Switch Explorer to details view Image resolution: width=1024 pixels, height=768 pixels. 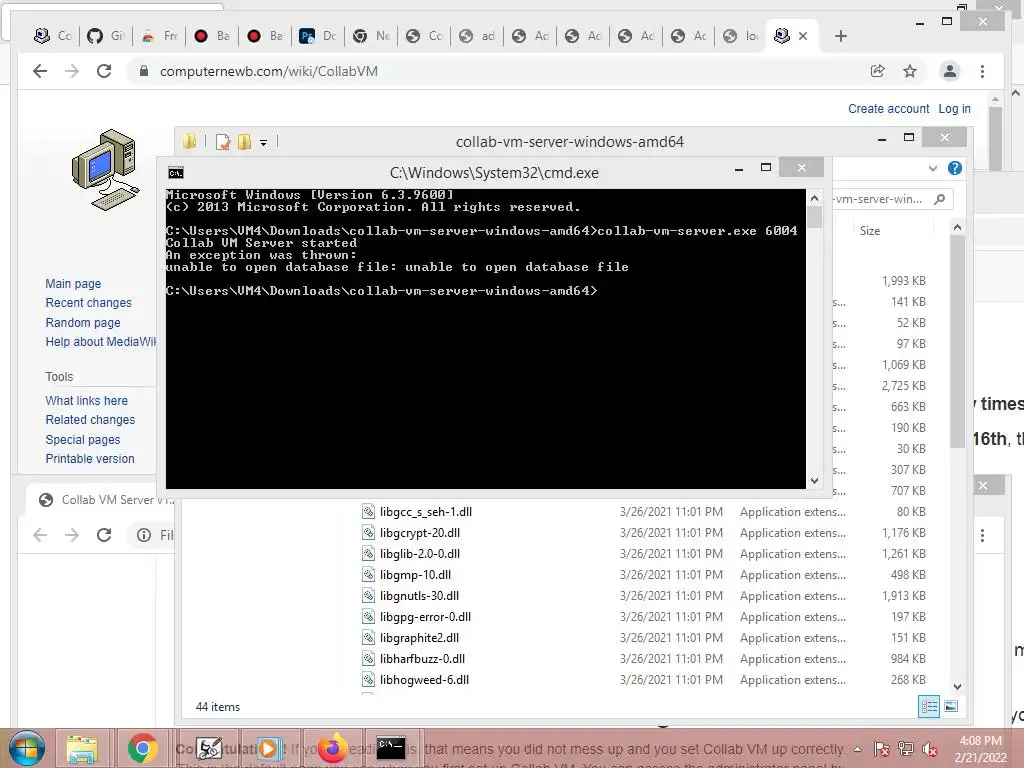pos(929,707)
